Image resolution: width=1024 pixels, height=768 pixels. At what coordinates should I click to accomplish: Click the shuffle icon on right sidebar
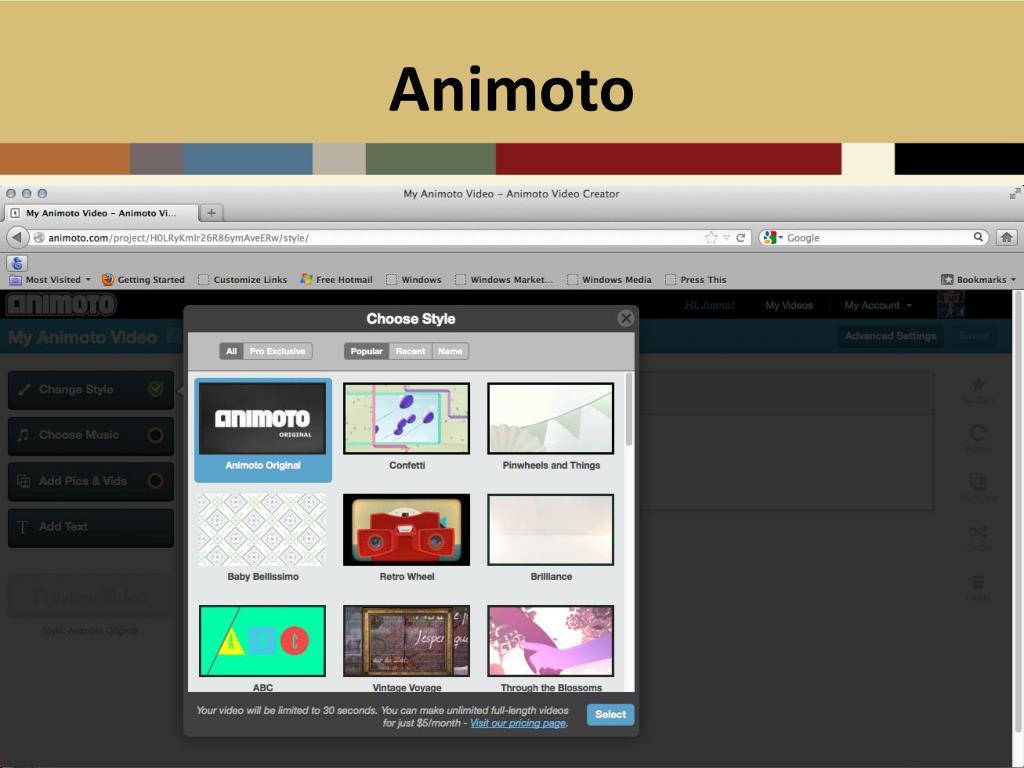coord(978,532)
